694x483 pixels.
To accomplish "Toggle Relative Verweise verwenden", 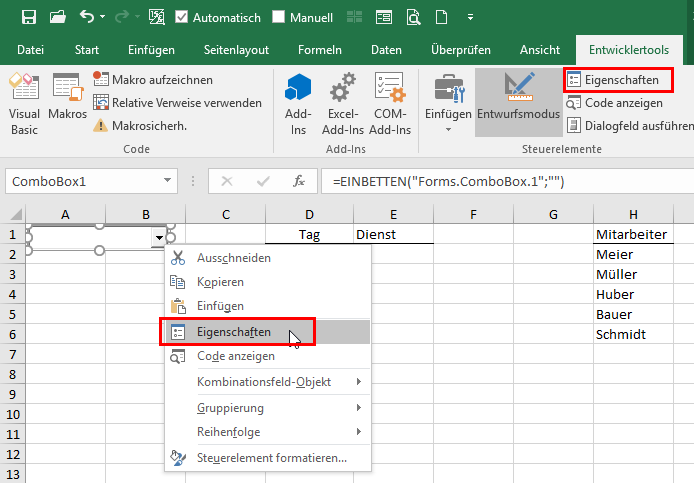I will pyautogui.click(x=177, y=102).
